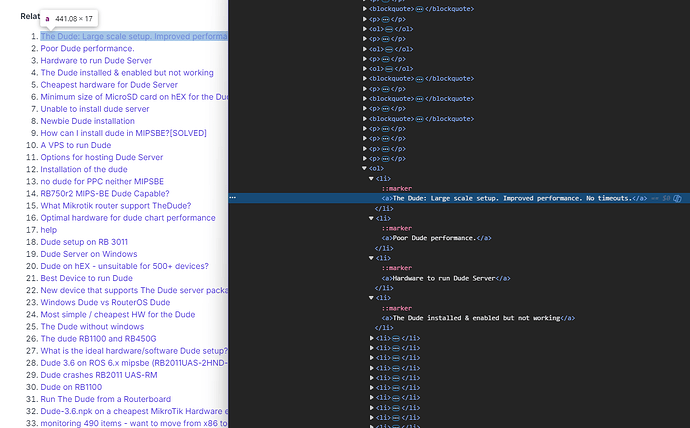690x428 pixels.
Task: Open 'A VPS to run Dude' link
Action: (x=76, y=145)
